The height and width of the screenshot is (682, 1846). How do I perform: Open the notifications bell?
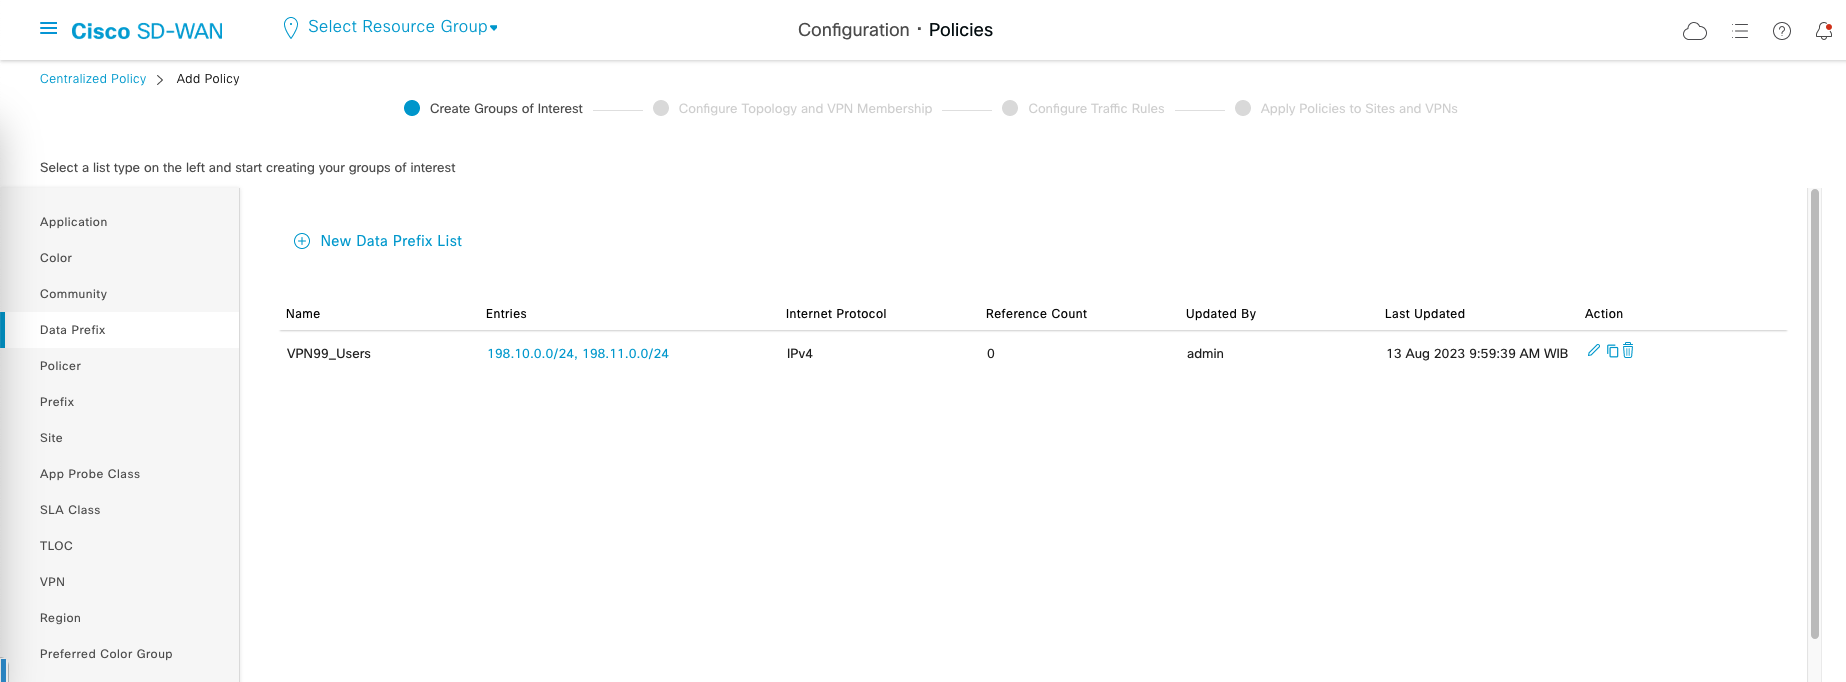(1823, 31)
